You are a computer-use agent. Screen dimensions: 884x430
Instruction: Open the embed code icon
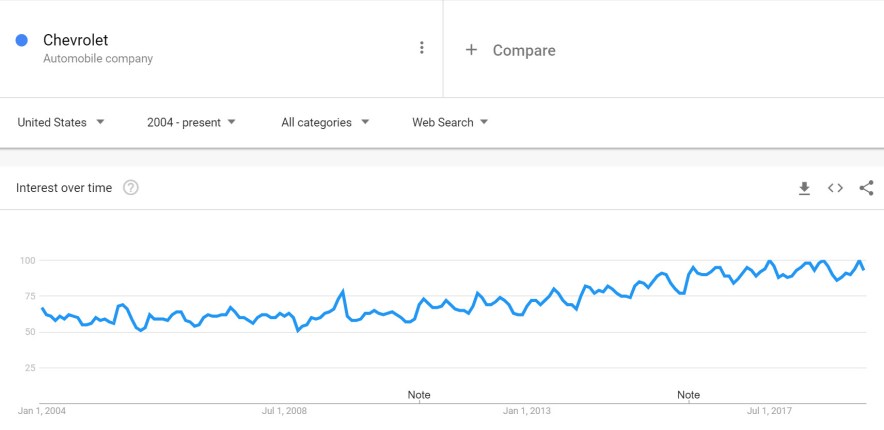click(x=836, y=188)
